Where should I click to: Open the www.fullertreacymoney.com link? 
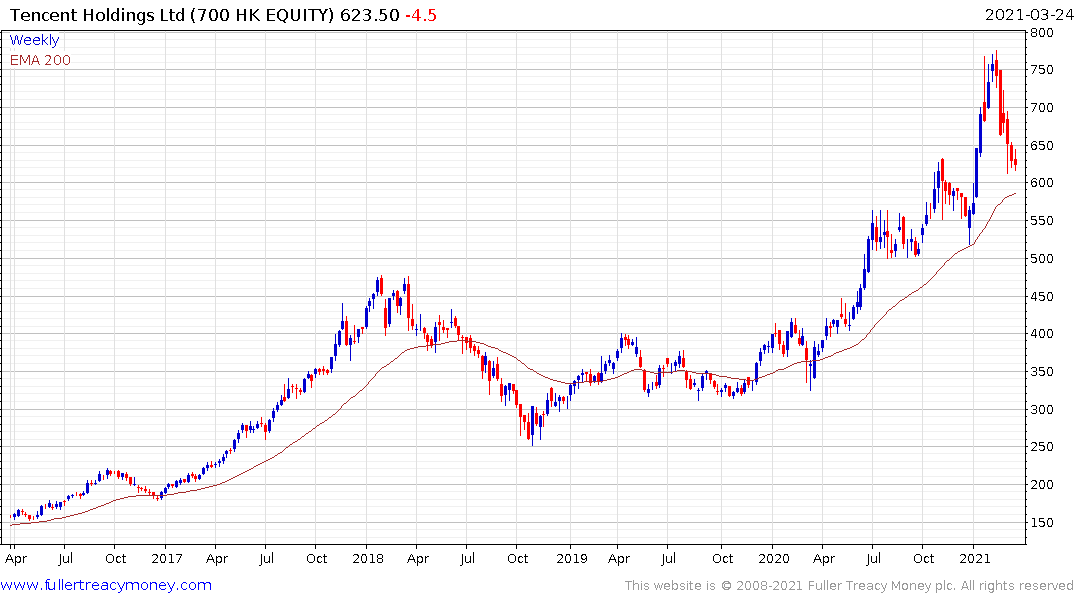[x=106, y=585]
